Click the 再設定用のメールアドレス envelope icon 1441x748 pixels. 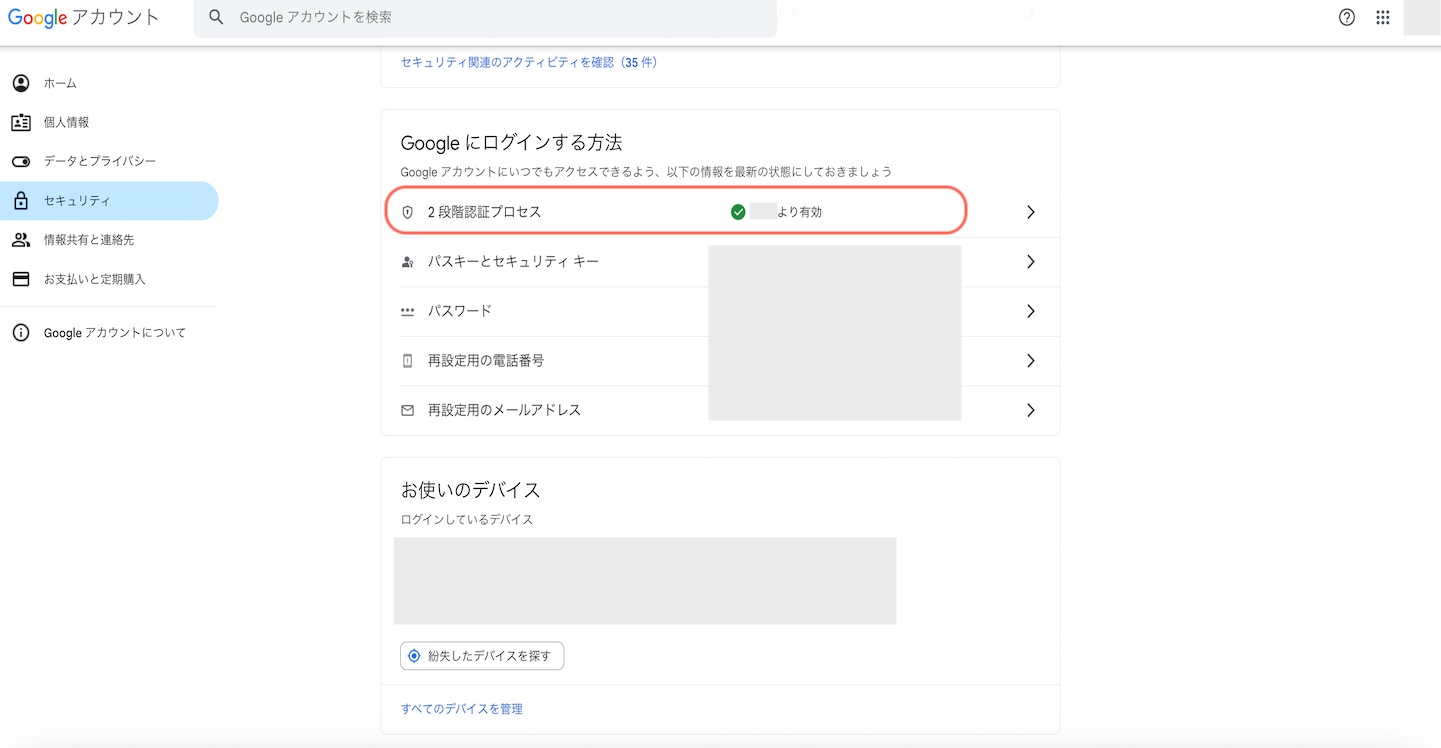coord(407,410)
